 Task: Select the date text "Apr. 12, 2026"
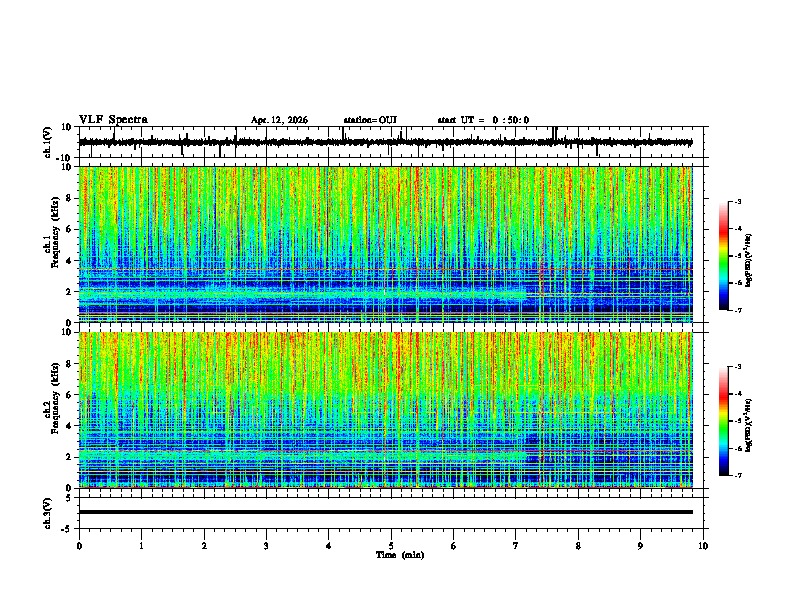click(x=279, y=120)
